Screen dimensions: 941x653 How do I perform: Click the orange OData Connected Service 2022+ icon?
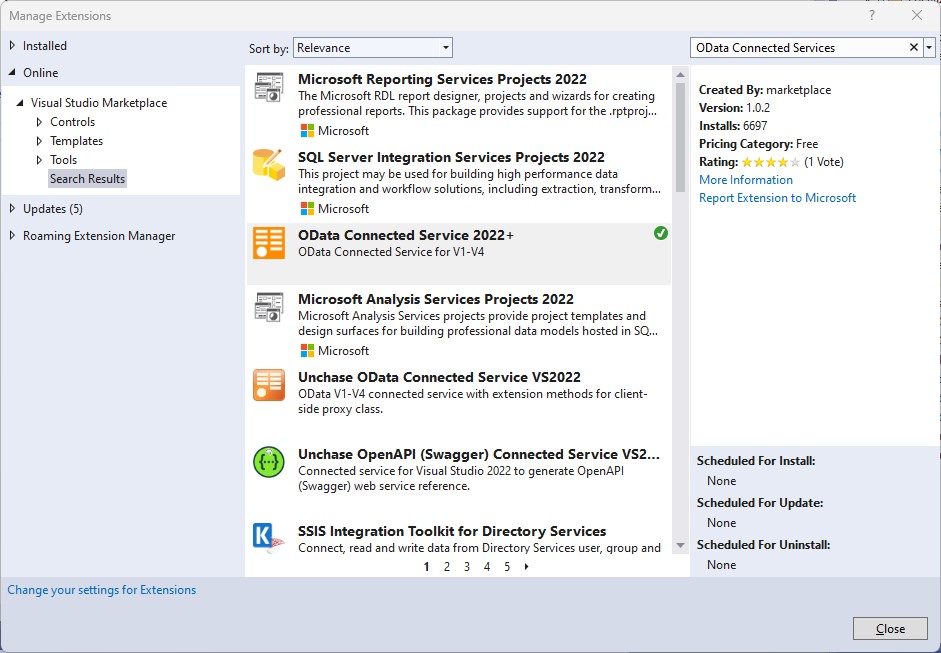tap(268, 243)
